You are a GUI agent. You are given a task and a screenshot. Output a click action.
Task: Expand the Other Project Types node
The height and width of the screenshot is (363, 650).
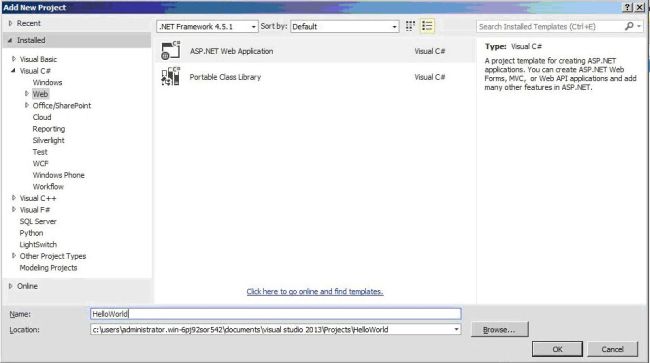(14, 256)
